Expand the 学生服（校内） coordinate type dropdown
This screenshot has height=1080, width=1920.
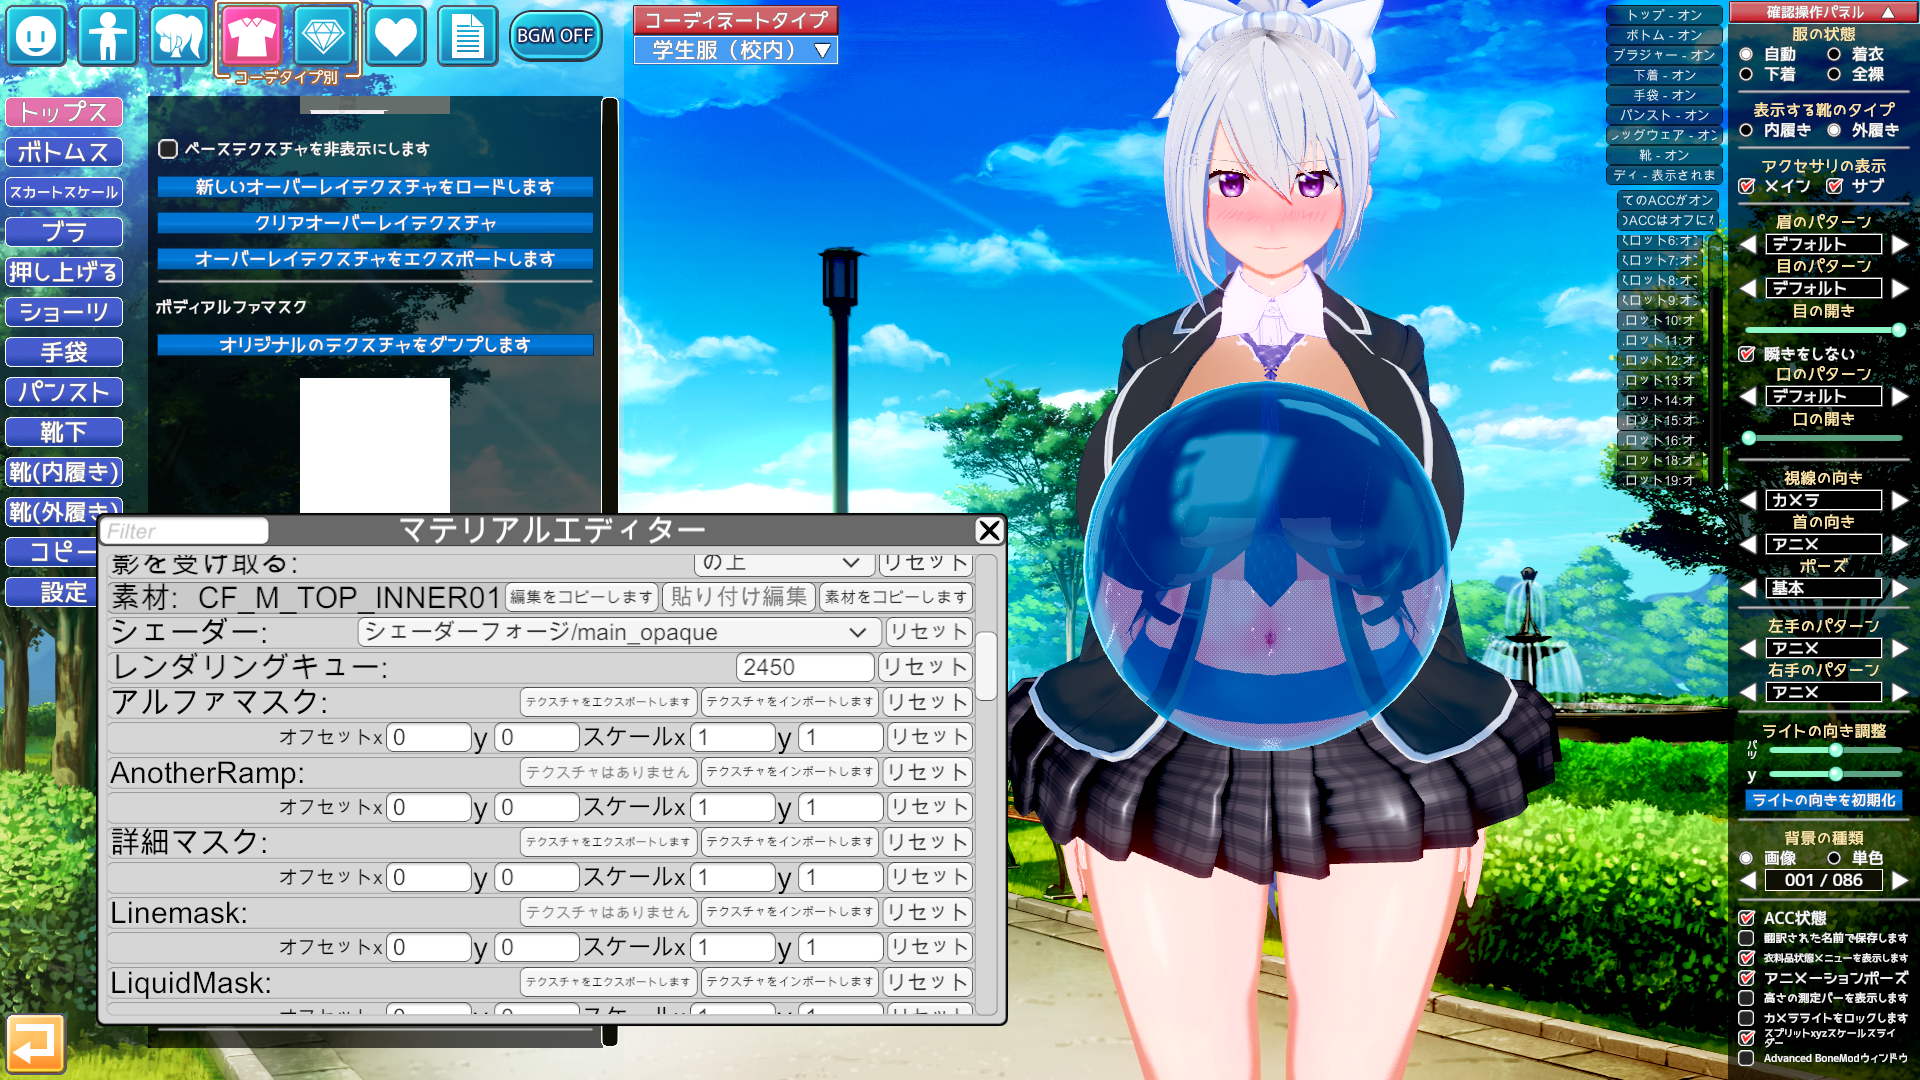(x=736, y=50)
